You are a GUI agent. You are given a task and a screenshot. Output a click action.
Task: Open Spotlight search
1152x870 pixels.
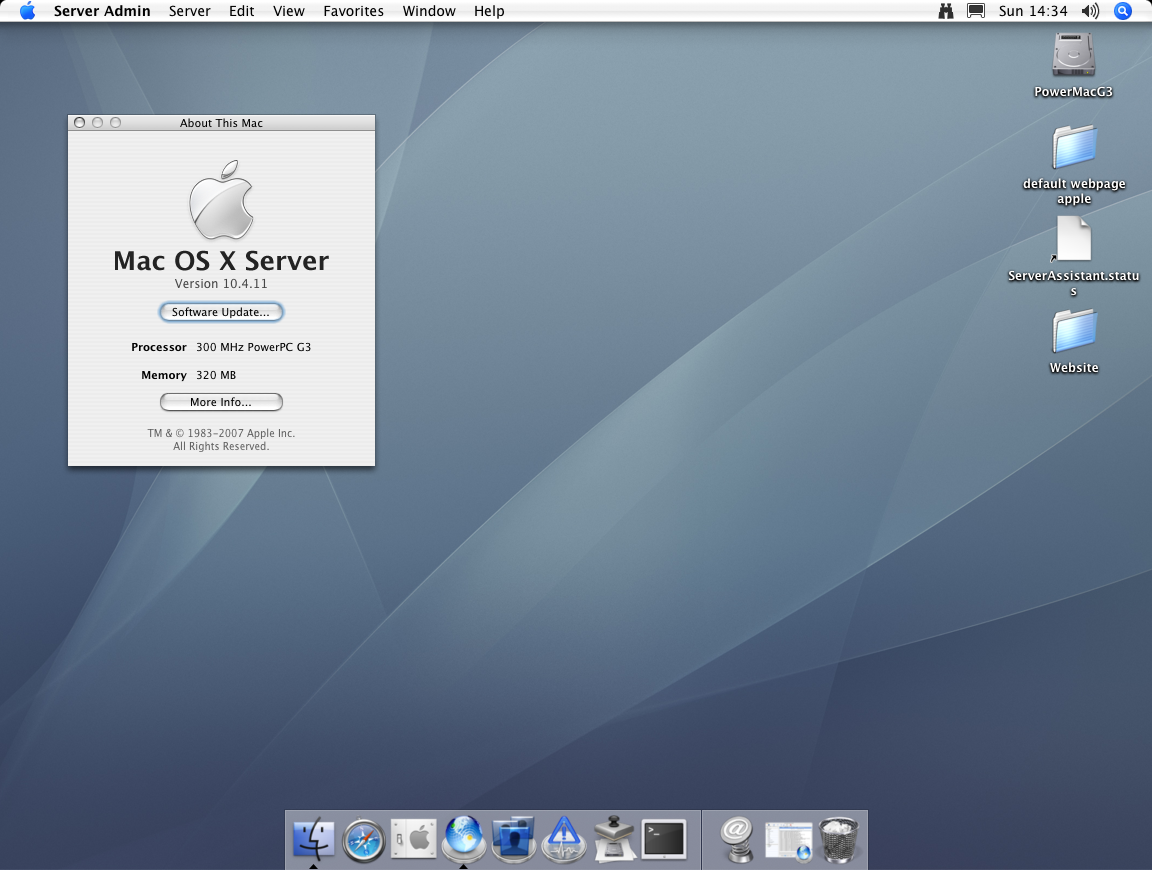1123,11
